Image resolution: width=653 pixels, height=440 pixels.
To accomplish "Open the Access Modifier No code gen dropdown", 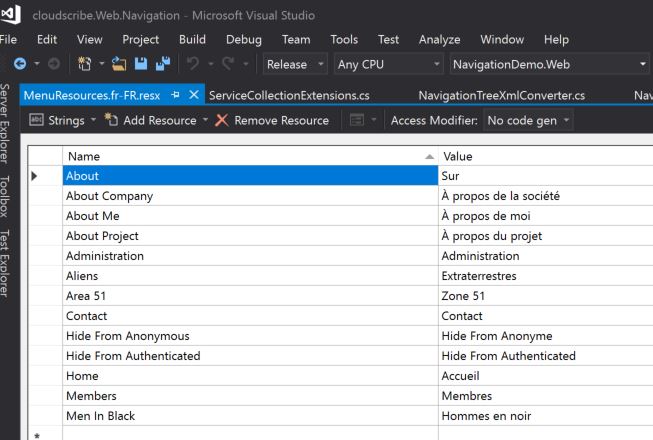I will pyautogui.click(x=528, y=120).
